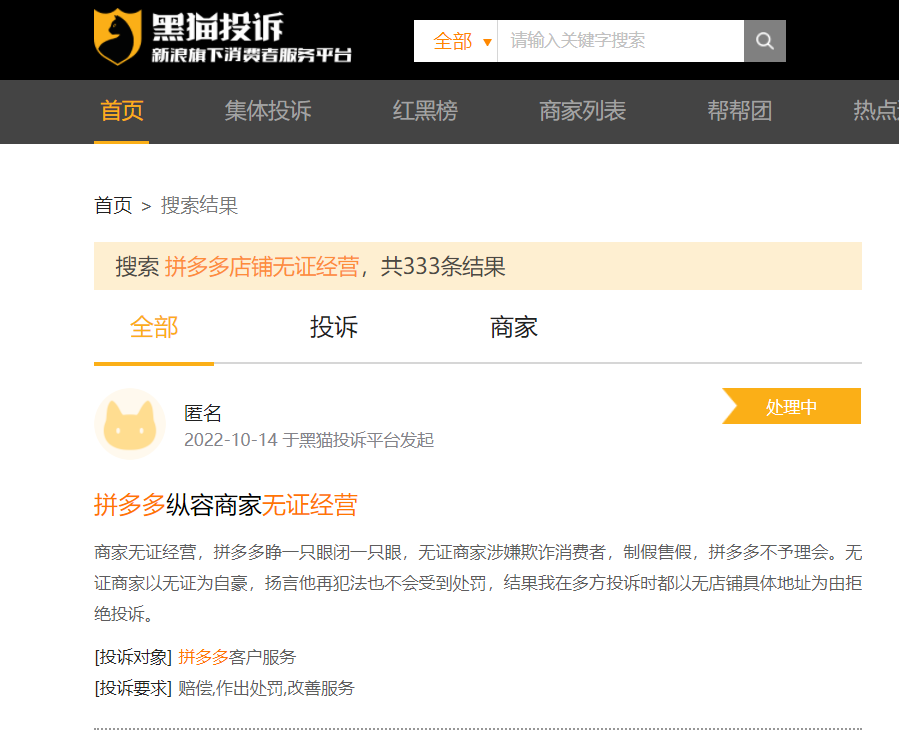Screen dimensions: 899x742
Task: Click the 赔偿,作出处罚,改善服务 complaint request text
Action: (266, 688)
